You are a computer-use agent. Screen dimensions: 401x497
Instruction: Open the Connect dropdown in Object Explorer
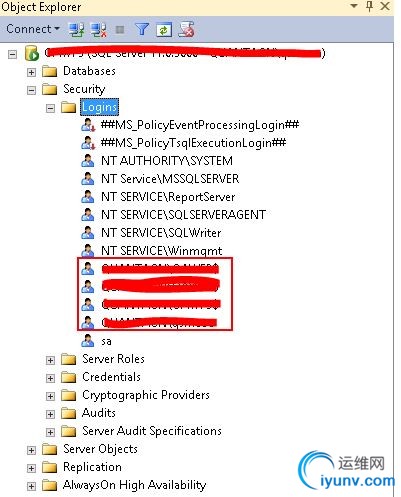[33, 29]
